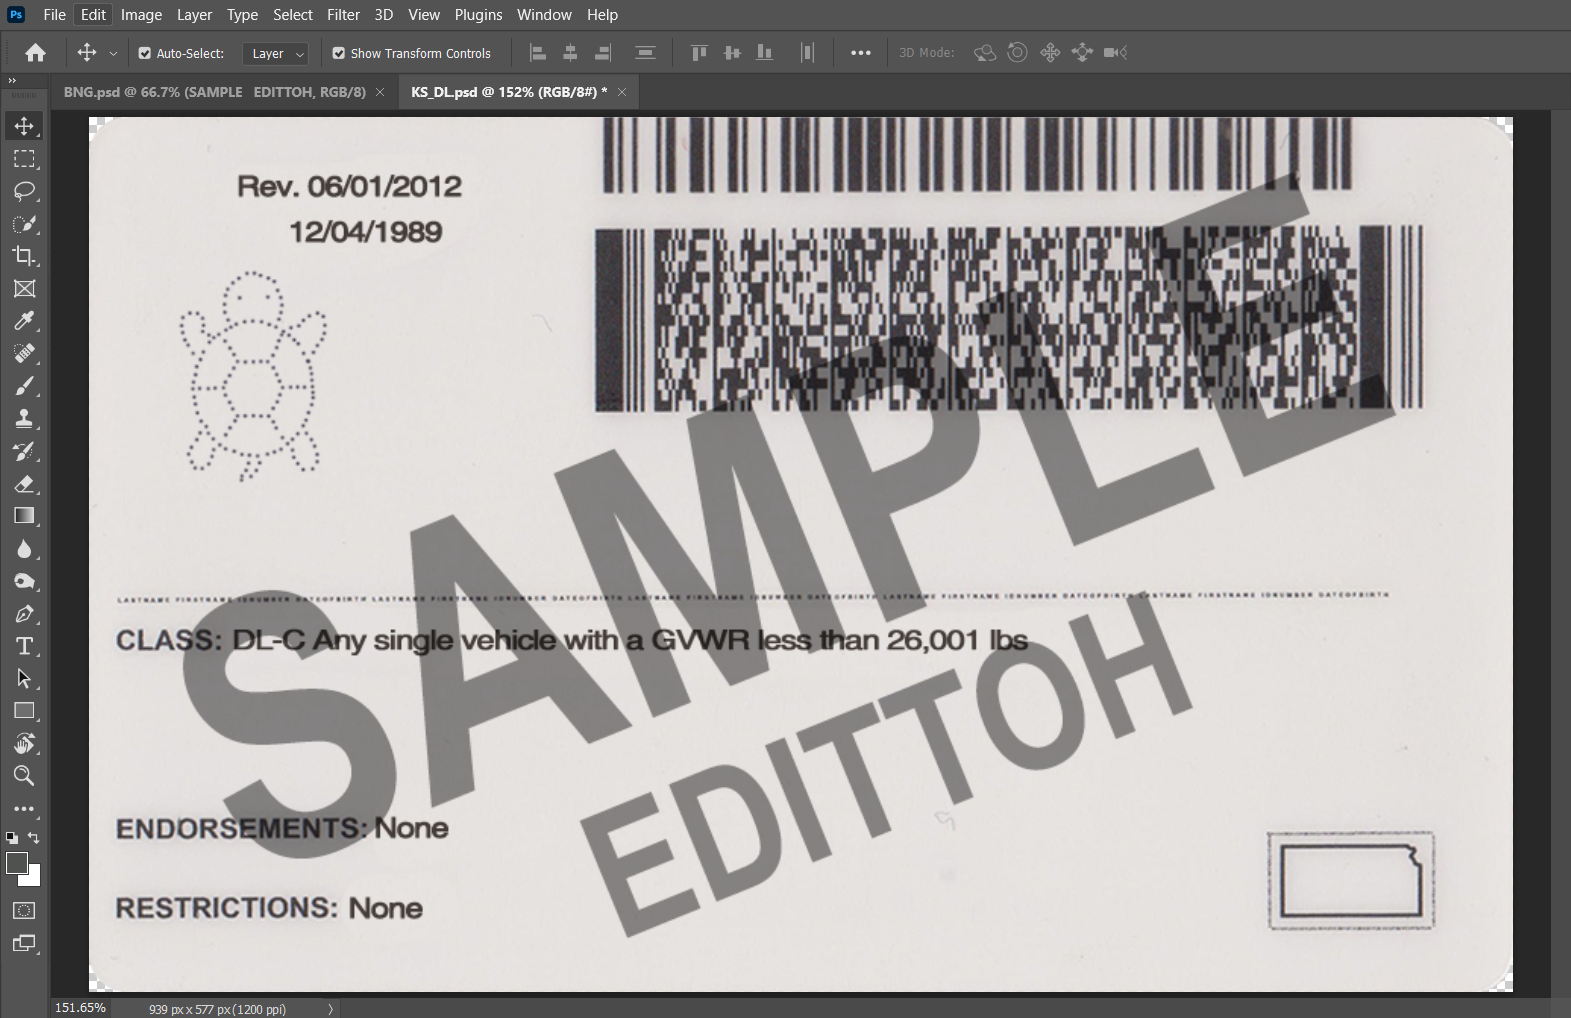Open the 3D menu
Viewport: 1571px width, 1018px height.
[384, 15]
